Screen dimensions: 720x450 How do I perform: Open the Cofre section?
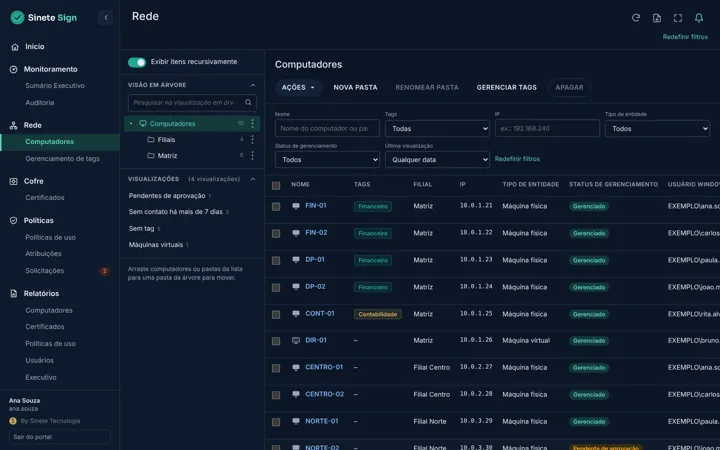coord(34,181)
